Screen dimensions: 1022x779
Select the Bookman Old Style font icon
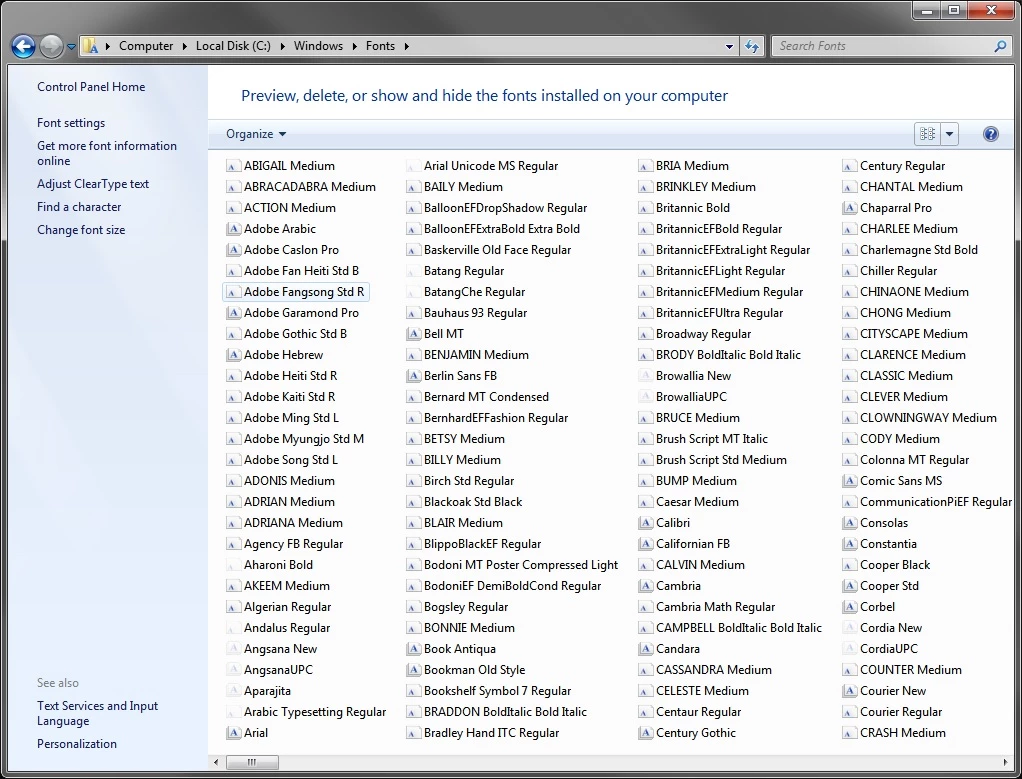coord(413,670)
